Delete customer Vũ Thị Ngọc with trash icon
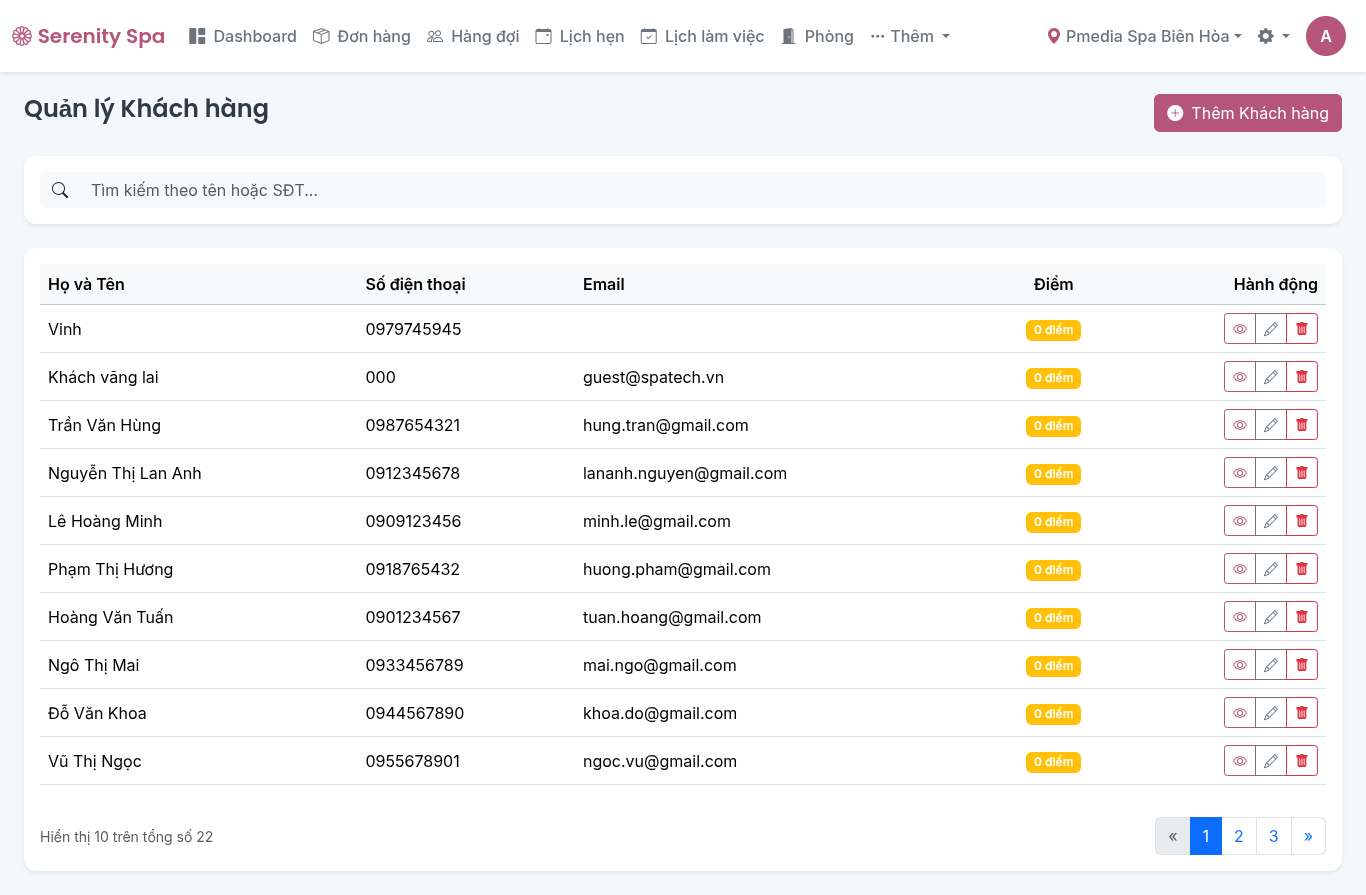The image size is (1366, 895). [x=1301, y=761]
